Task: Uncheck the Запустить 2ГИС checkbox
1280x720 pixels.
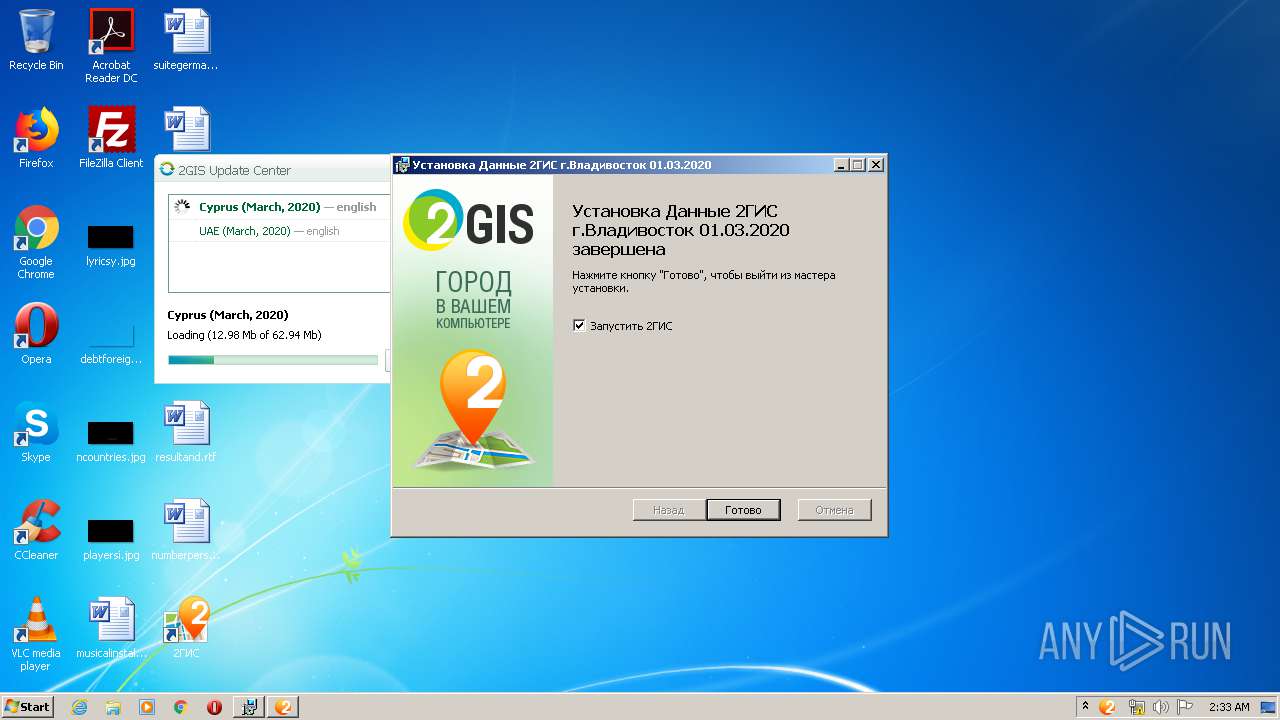Action: 579,325
